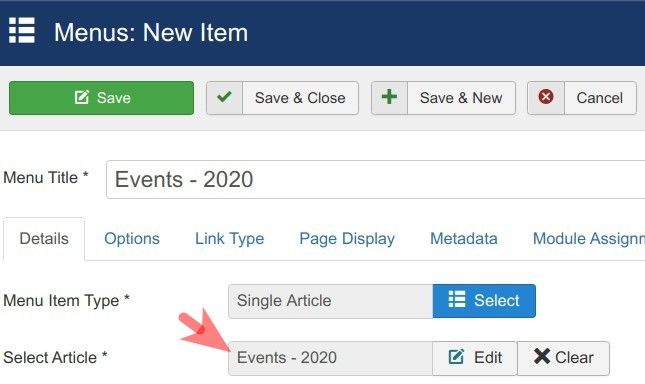The width and height of the screenshot is (645, 384).
Task: Open the Link Type tab
Action: tap(229, 238)
